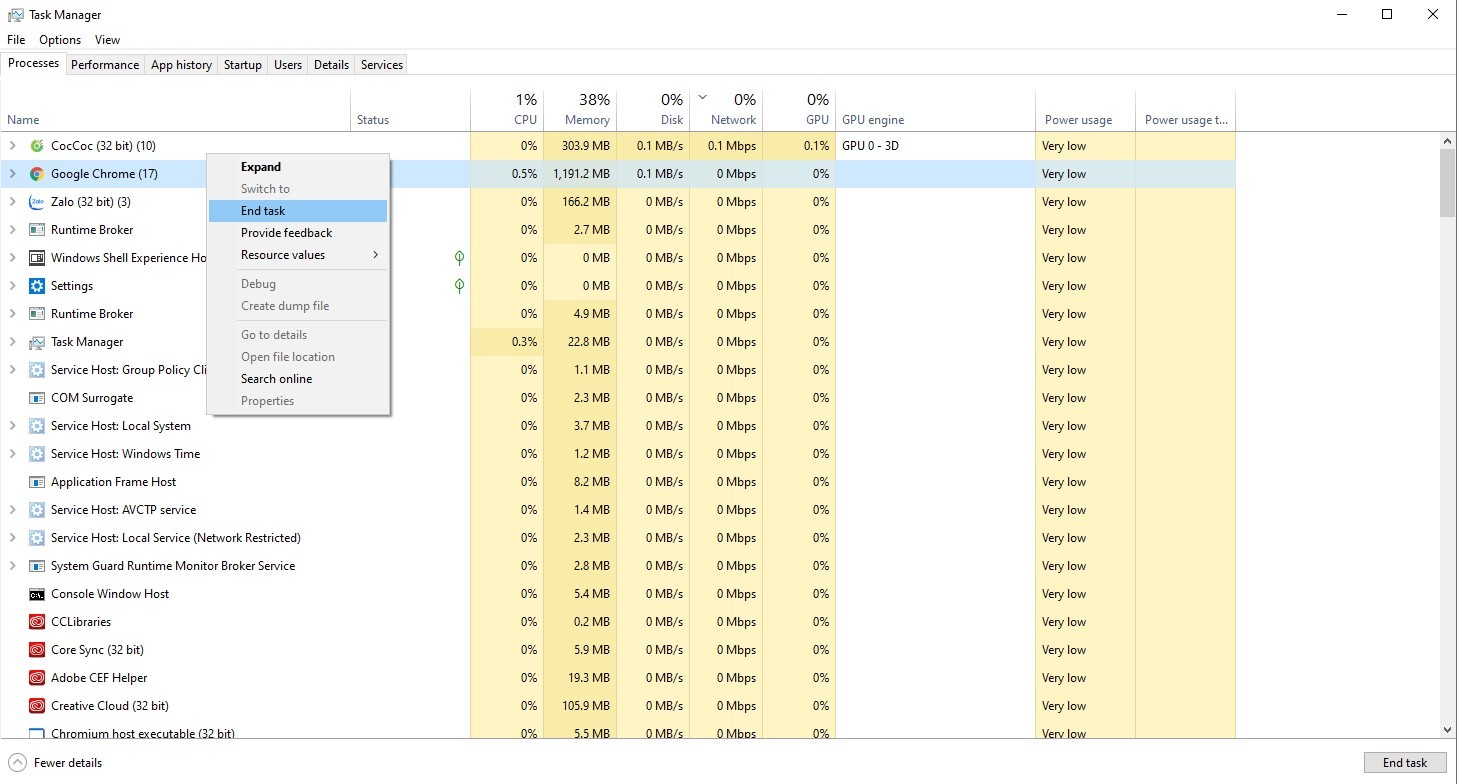Sort by the Disk column header
1457x784 pixels.
(x=653, y=110)
